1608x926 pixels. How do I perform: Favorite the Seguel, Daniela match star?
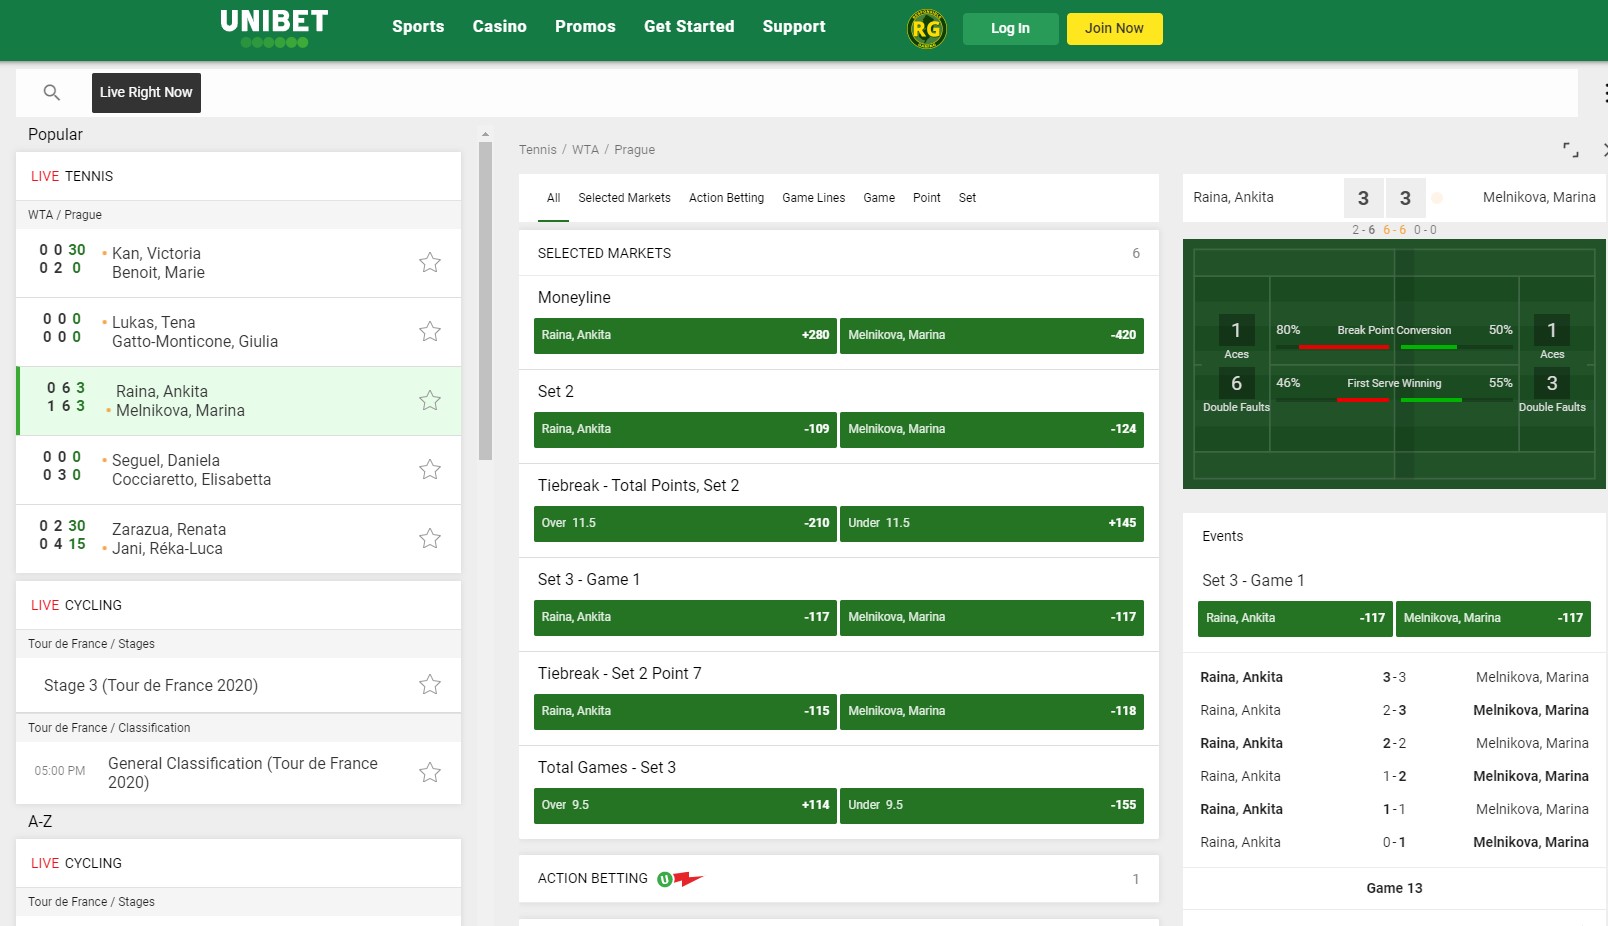[x=430, y=470]
